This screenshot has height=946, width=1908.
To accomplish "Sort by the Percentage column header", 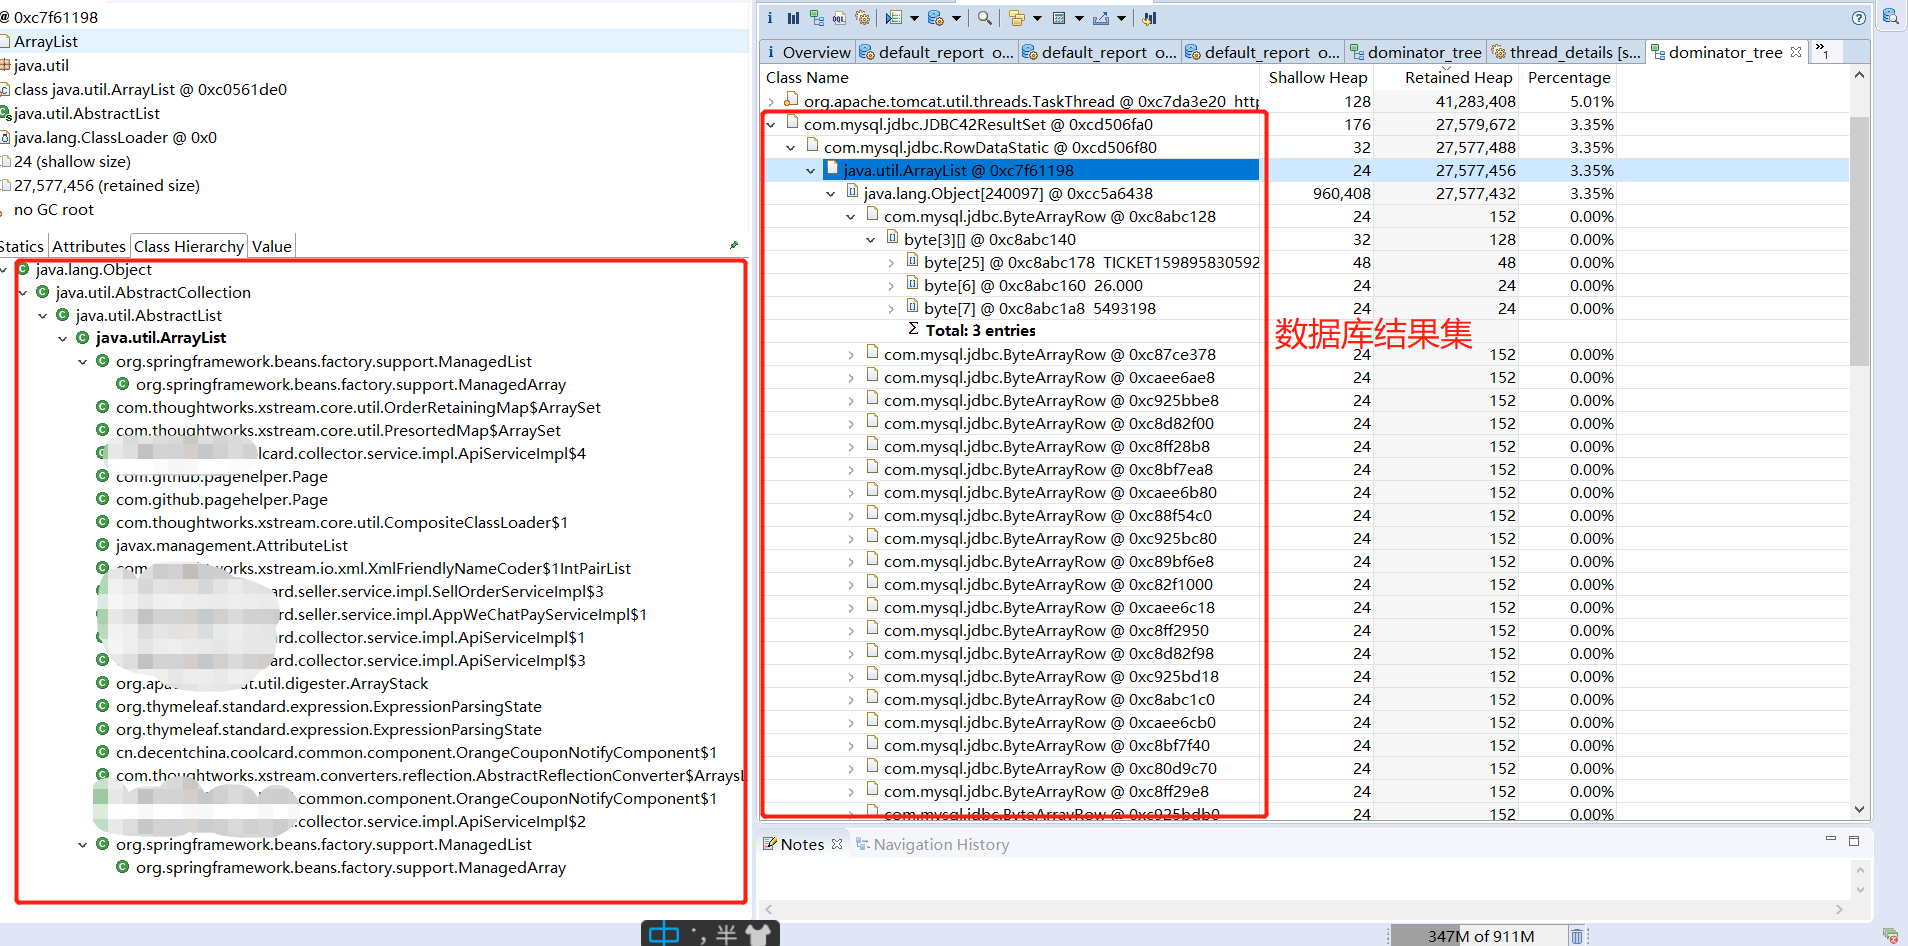I will point(1569,77).
